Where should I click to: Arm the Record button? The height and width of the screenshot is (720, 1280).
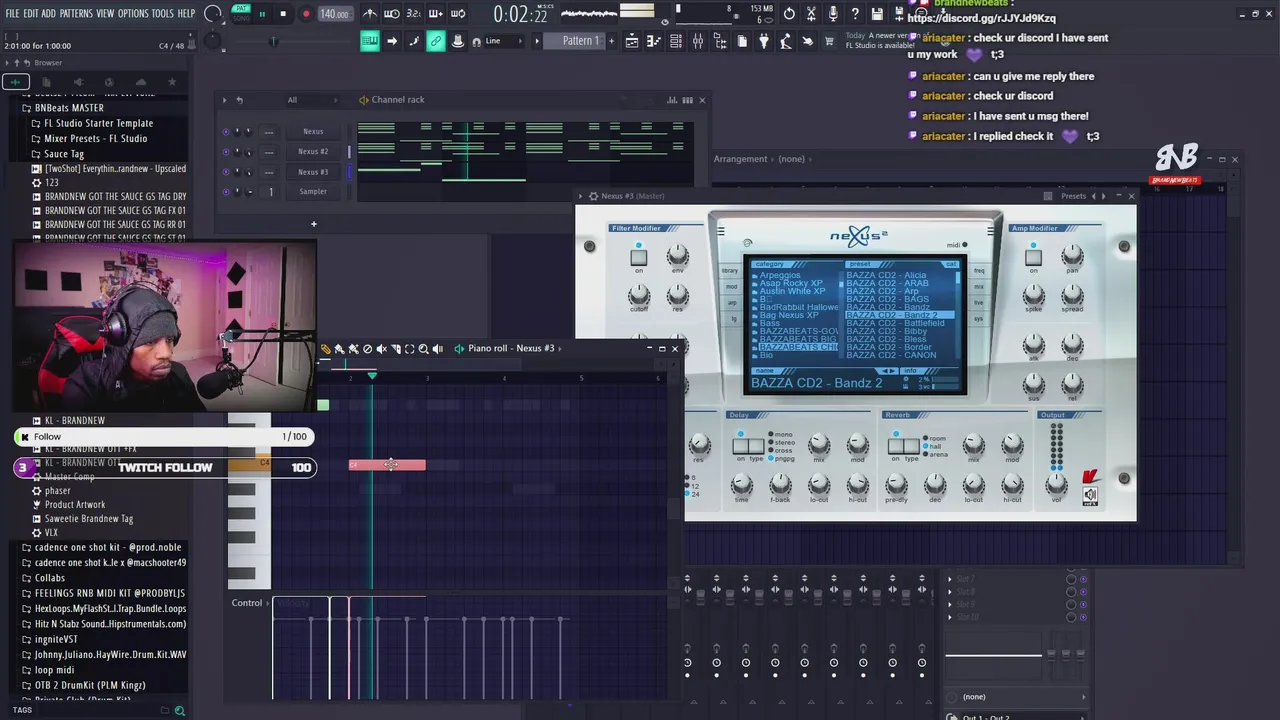pyautogui.click(x=306, y=14)
